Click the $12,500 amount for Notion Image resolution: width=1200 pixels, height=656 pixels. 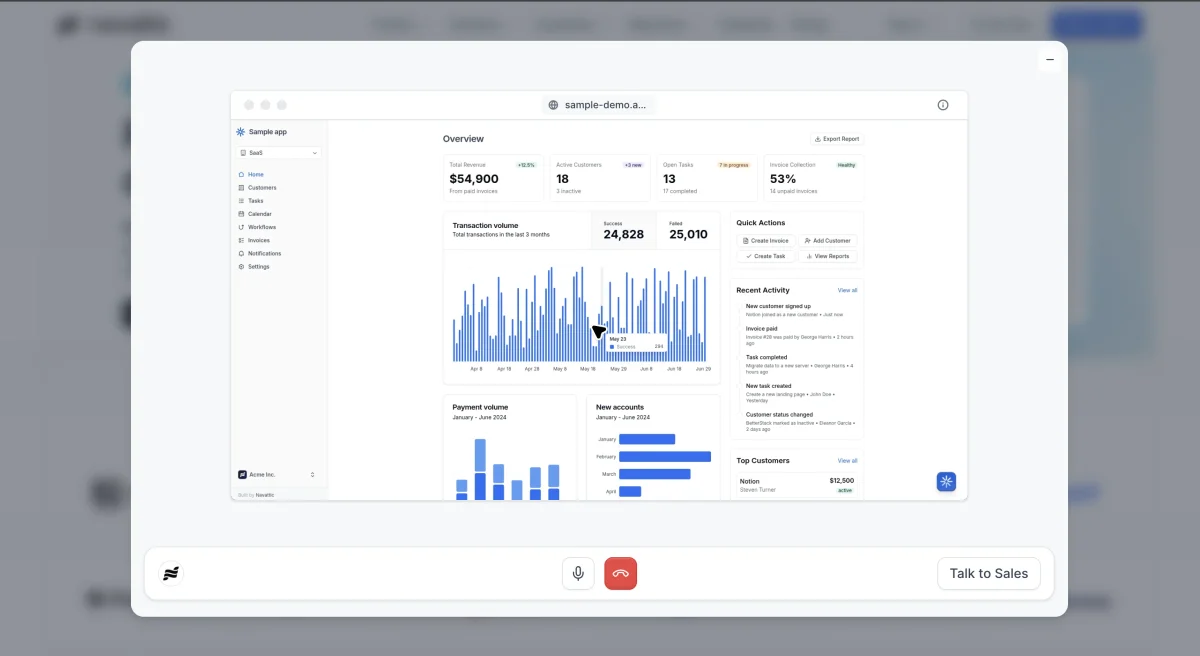[x=841, y=481]
